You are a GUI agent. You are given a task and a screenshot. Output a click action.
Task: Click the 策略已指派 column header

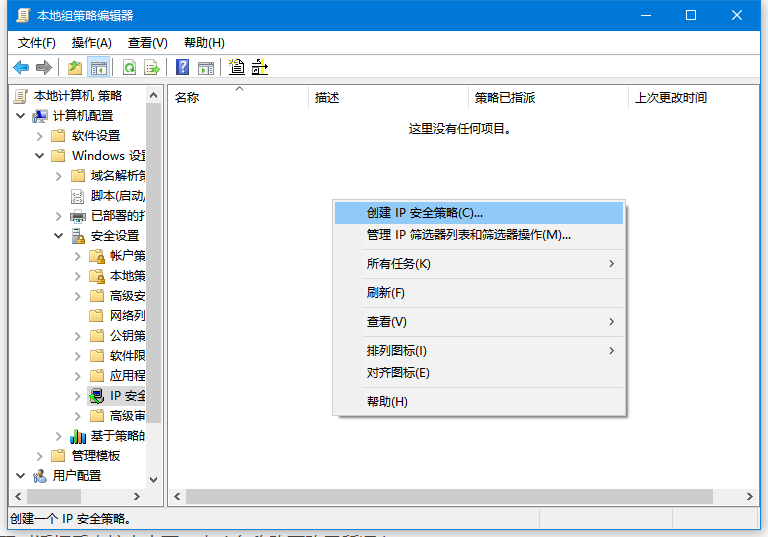coord(548,98)
